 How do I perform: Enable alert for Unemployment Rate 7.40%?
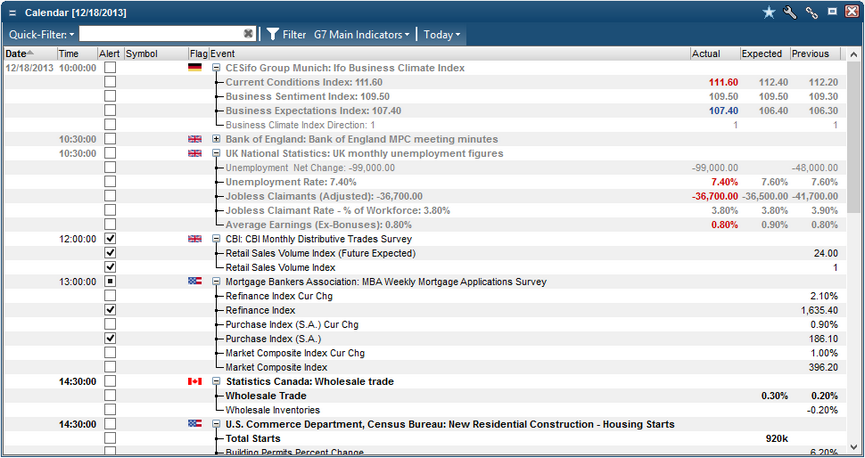(110, 182)
